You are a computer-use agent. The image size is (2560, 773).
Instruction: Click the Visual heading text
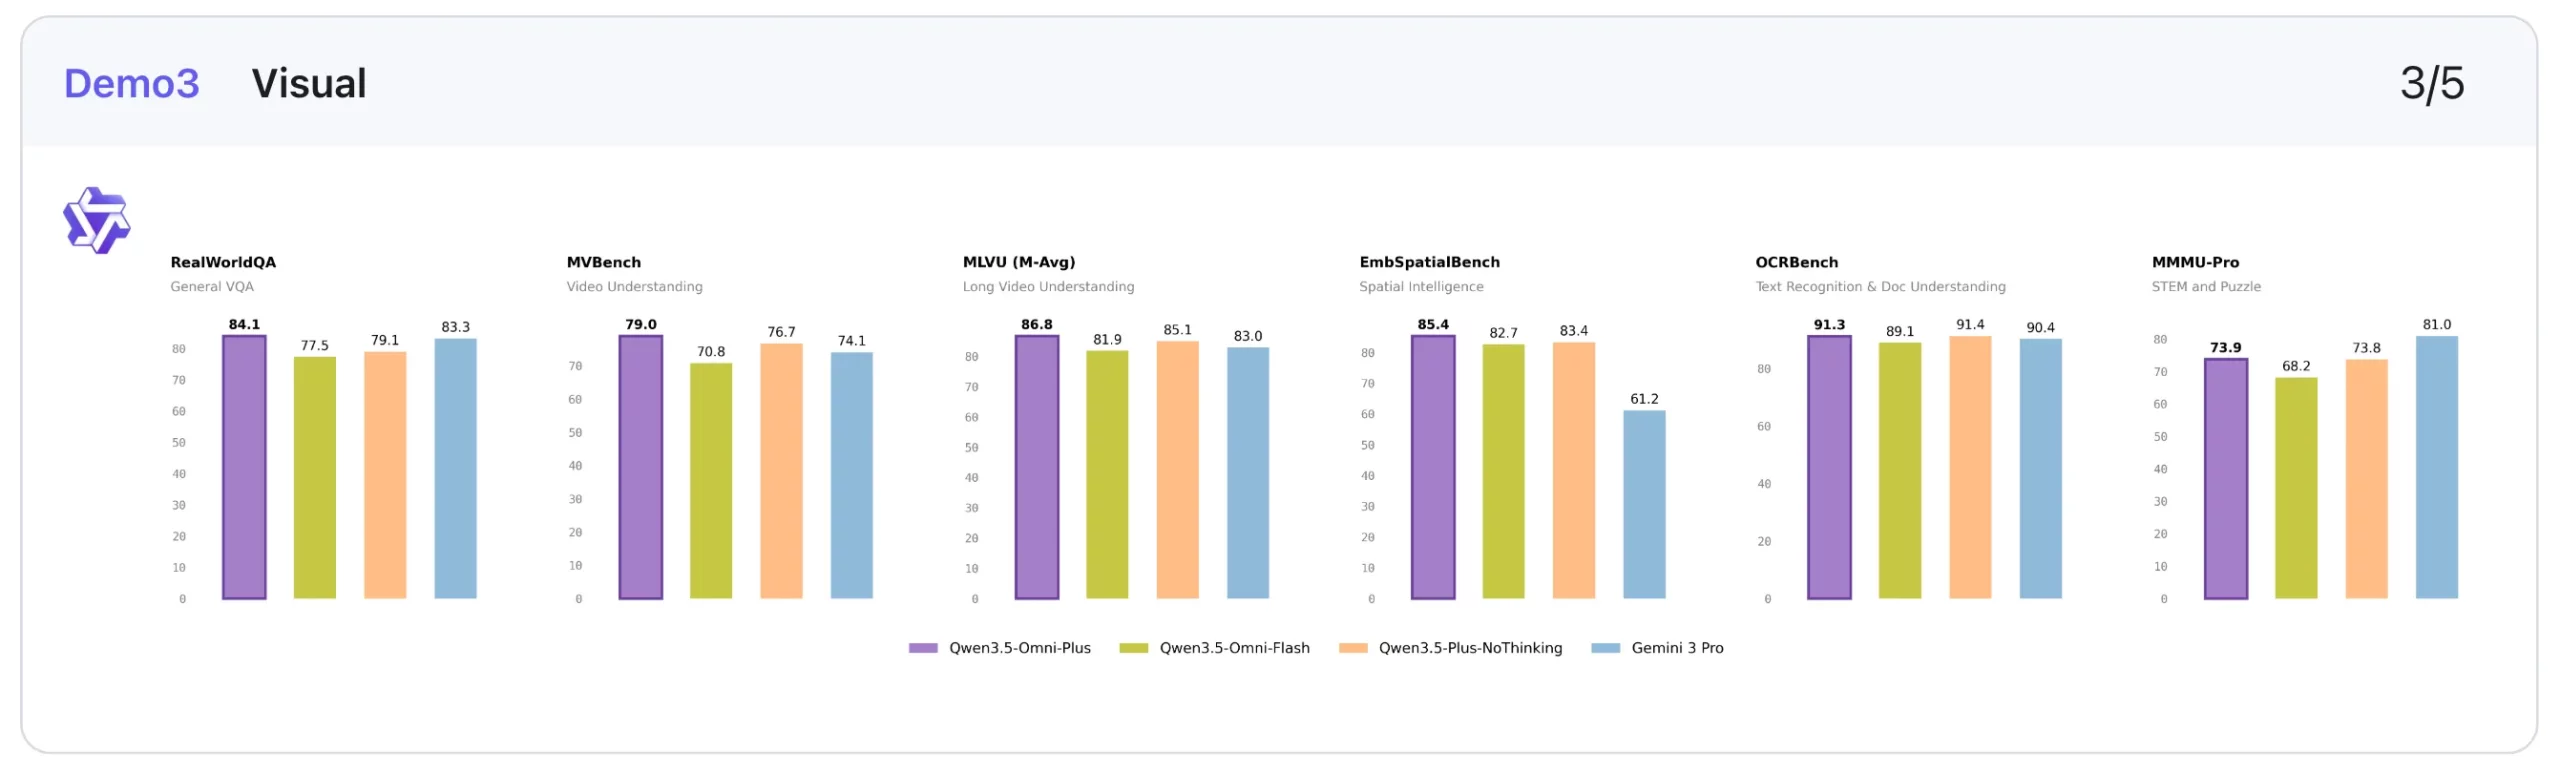click(309, 84)
